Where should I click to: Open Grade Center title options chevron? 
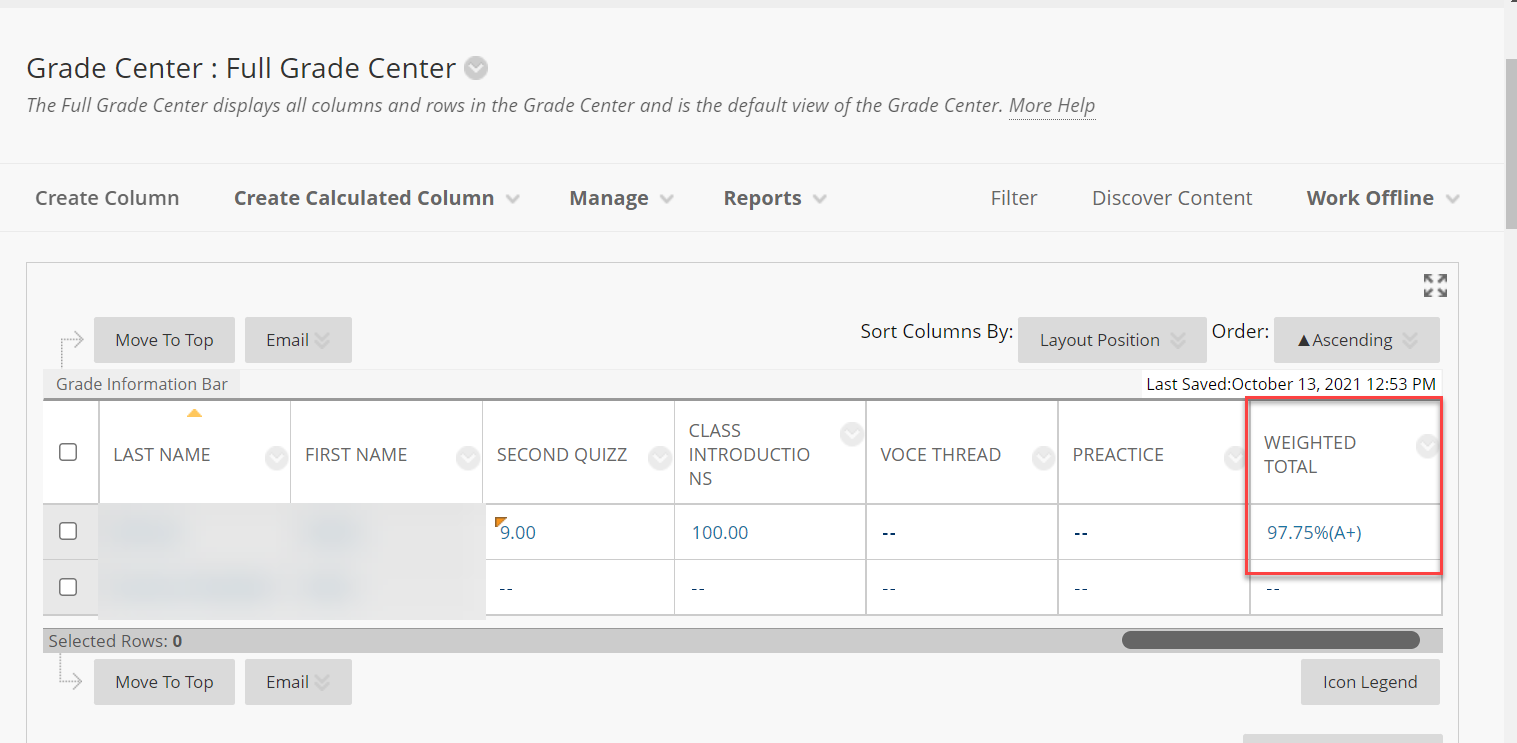477,68
